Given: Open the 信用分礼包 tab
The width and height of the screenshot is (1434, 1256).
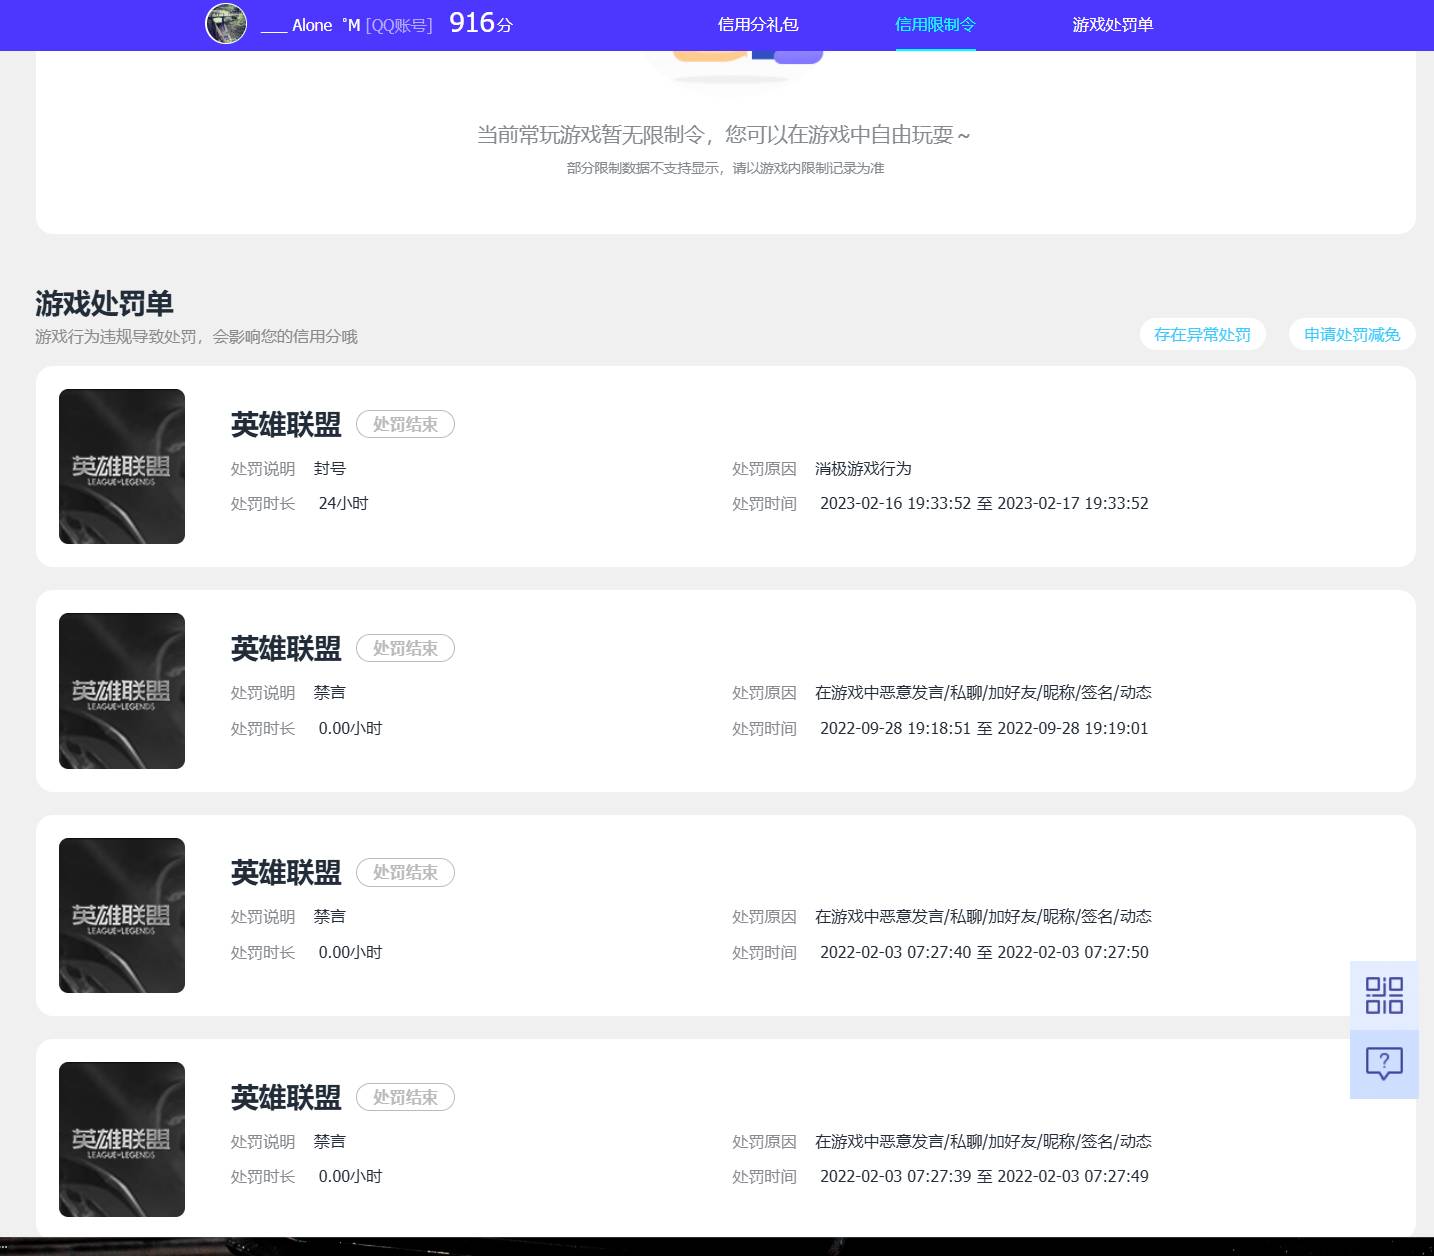Looking at the screenshot, I should coord(758,25).
